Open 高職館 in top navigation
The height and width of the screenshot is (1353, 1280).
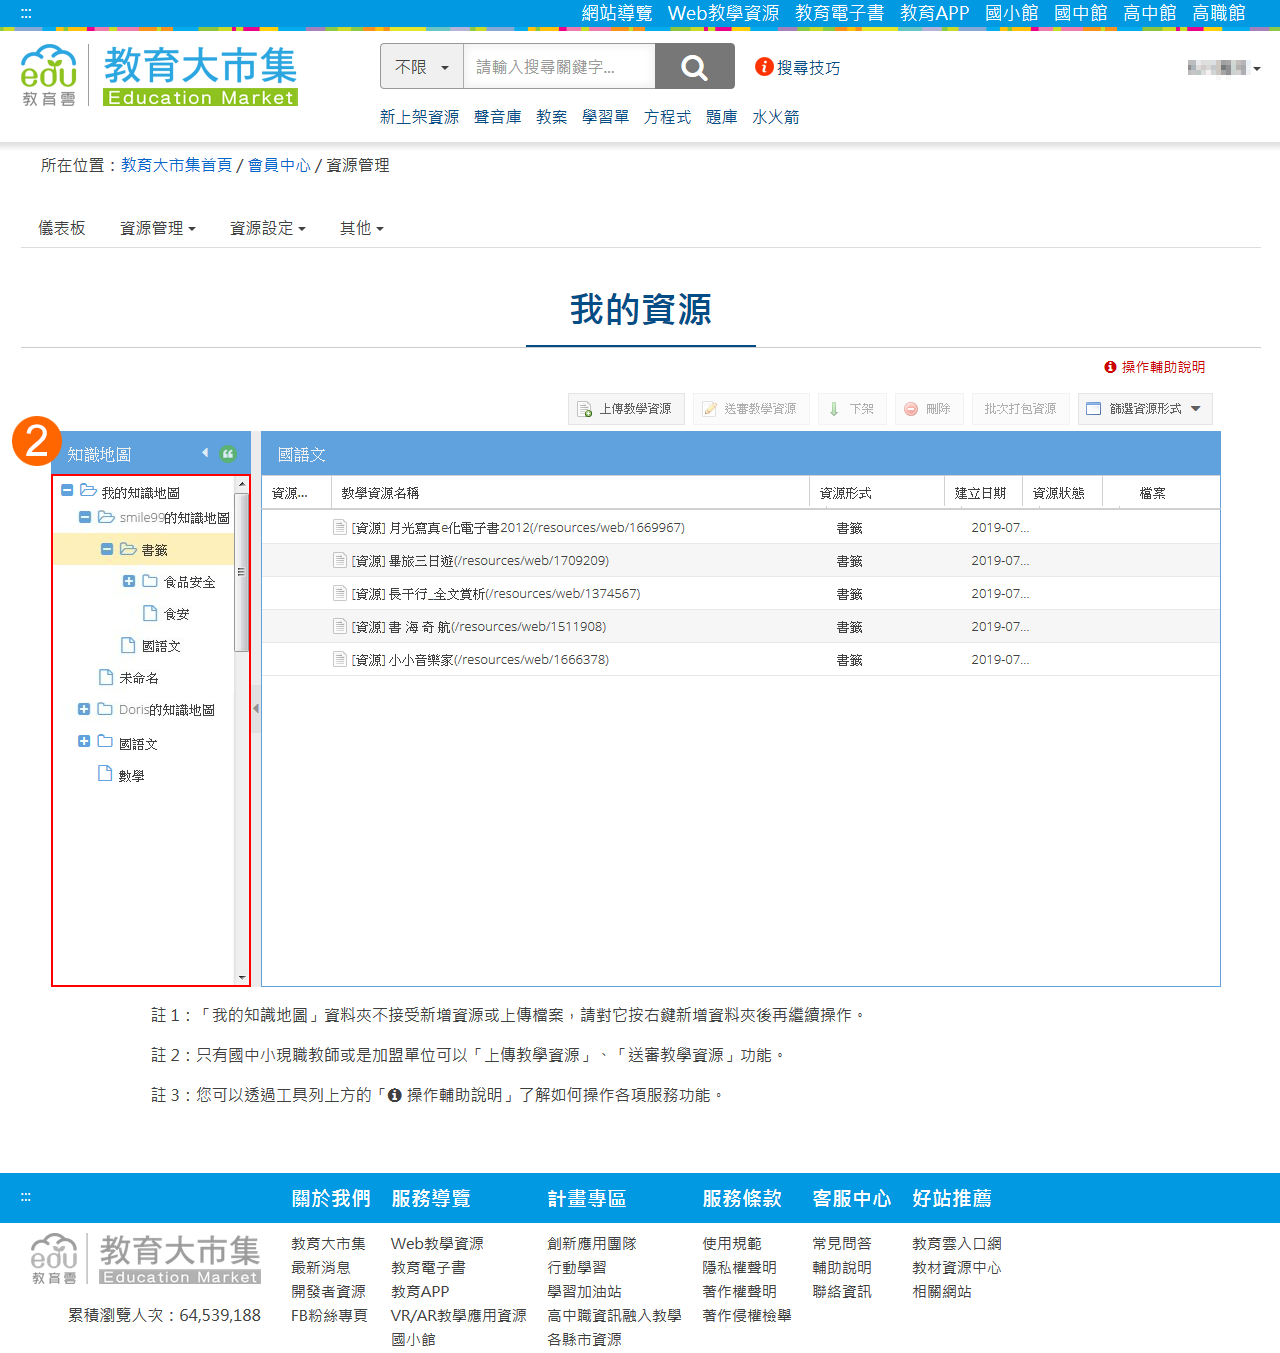(x=1218, y=13)
